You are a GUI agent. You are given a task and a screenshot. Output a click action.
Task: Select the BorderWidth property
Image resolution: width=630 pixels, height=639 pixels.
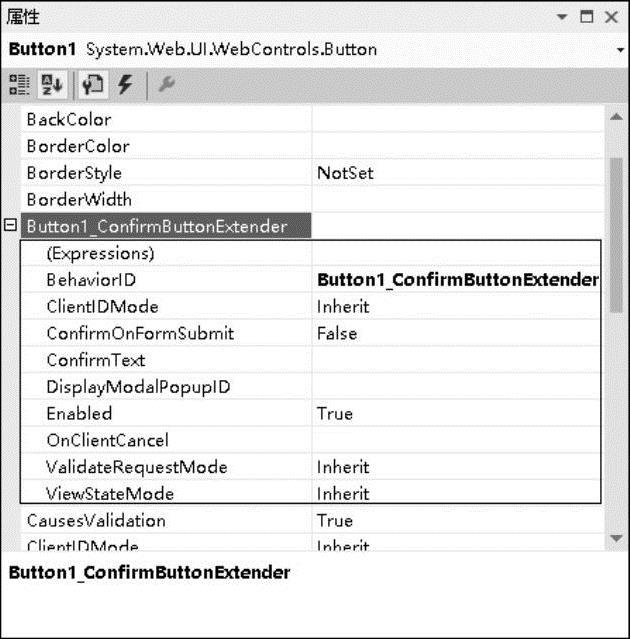tap(165, 200)
